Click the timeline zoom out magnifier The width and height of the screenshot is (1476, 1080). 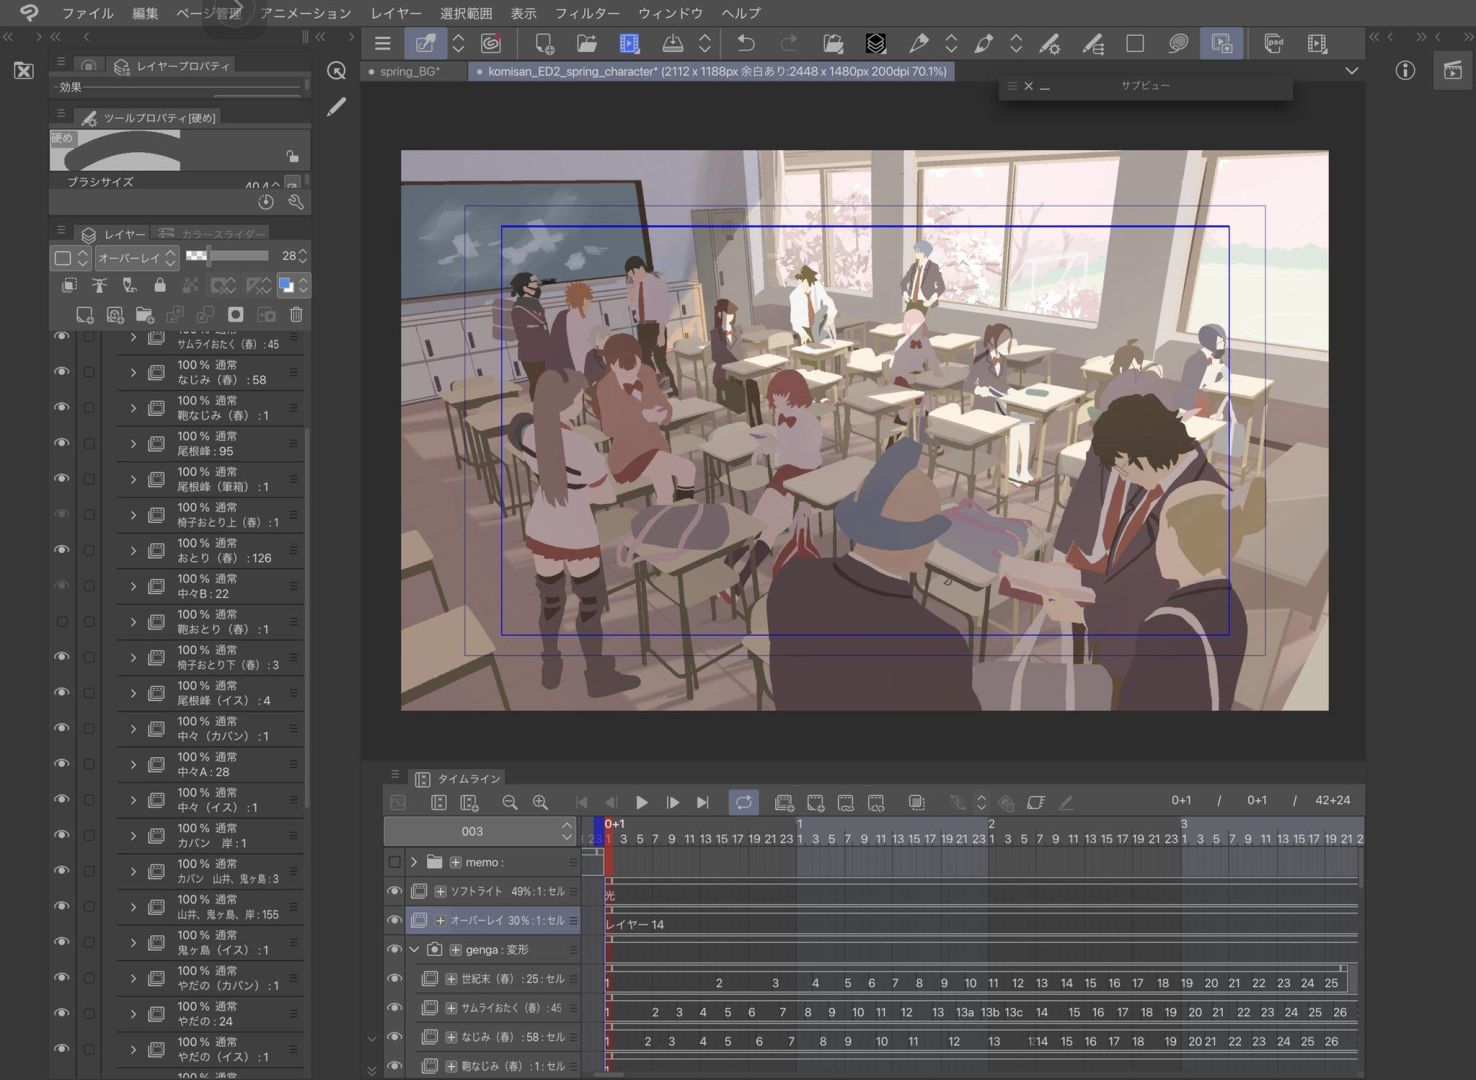pyautogui.click(x=510, y=802)
